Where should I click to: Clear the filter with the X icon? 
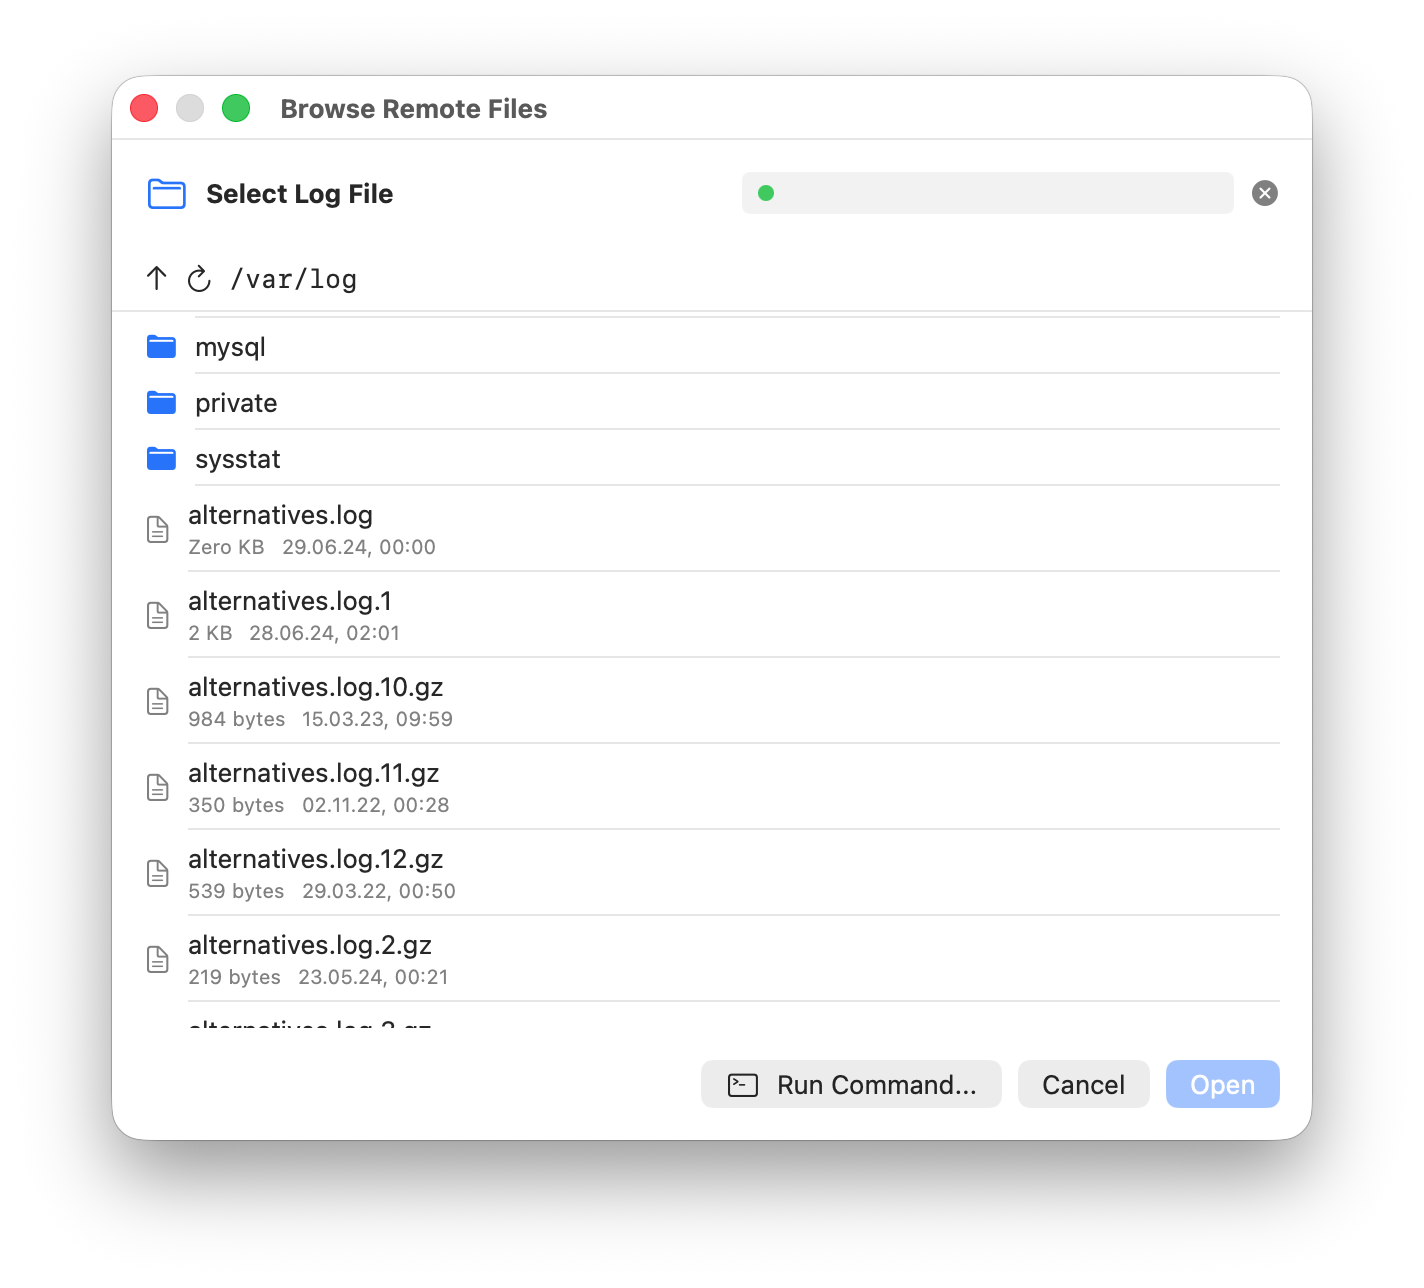(1265, 193)
